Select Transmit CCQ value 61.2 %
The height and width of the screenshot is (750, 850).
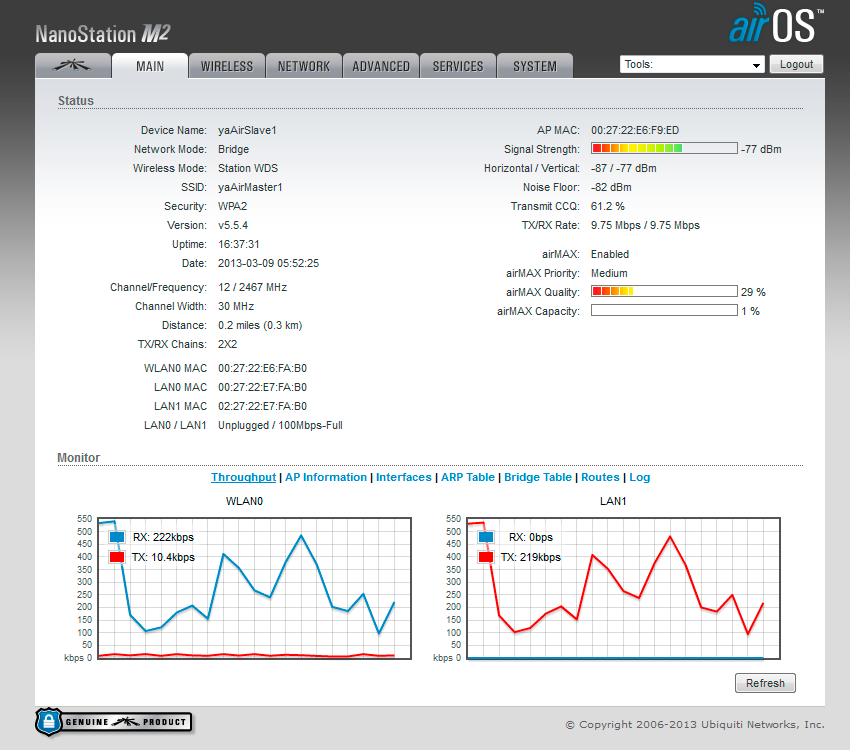click(x=608, y=206)
